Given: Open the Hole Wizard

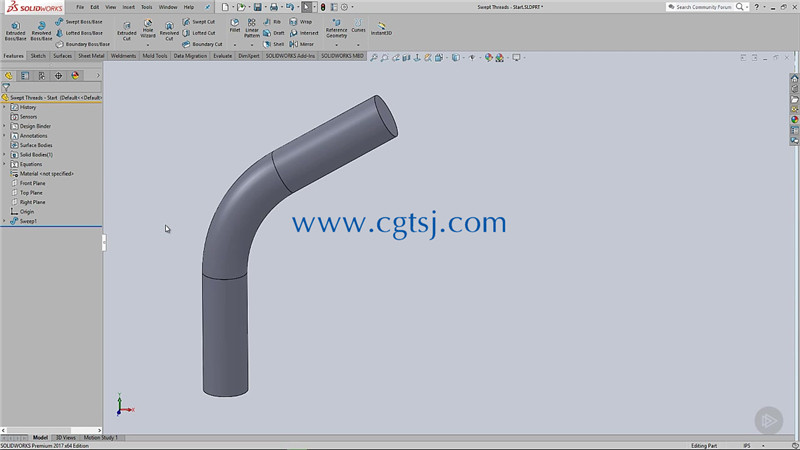Looking at the screenshot, I should click(148, 29).
